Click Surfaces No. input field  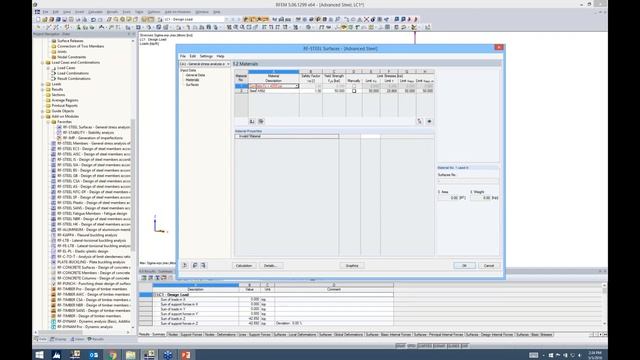(468, 180)
